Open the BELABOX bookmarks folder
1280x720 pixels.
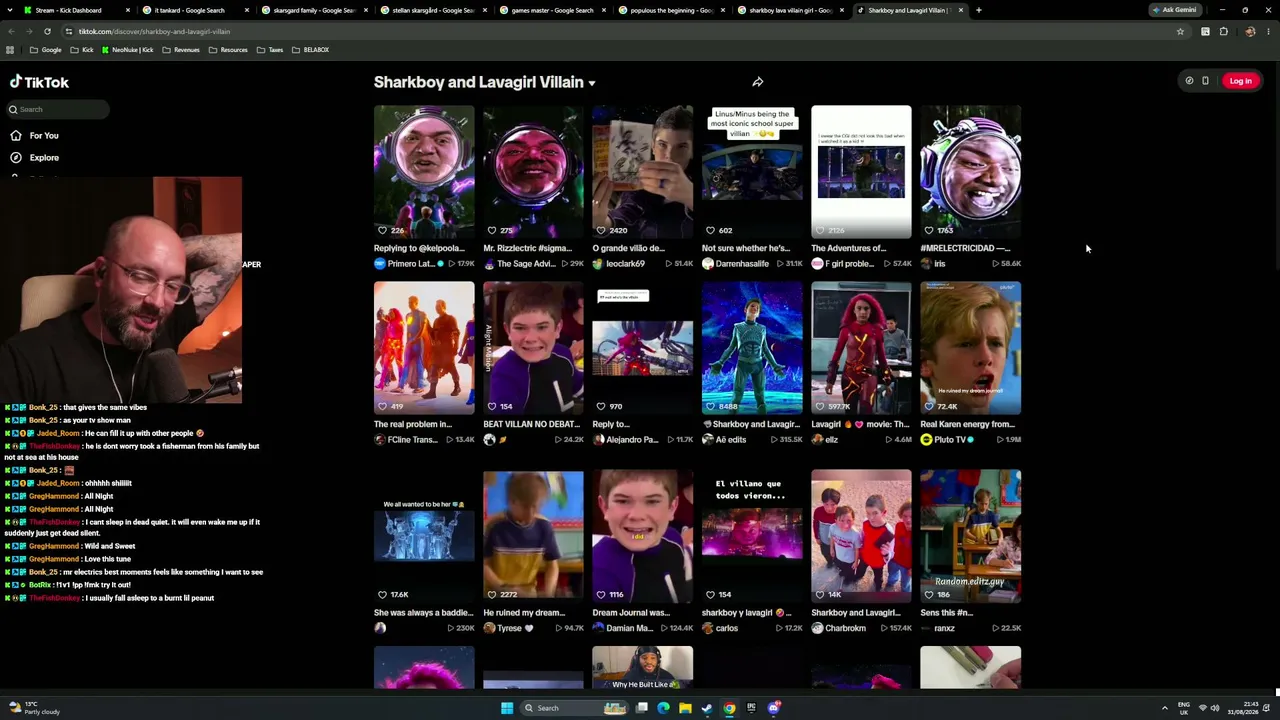click(x=310, y=50)
